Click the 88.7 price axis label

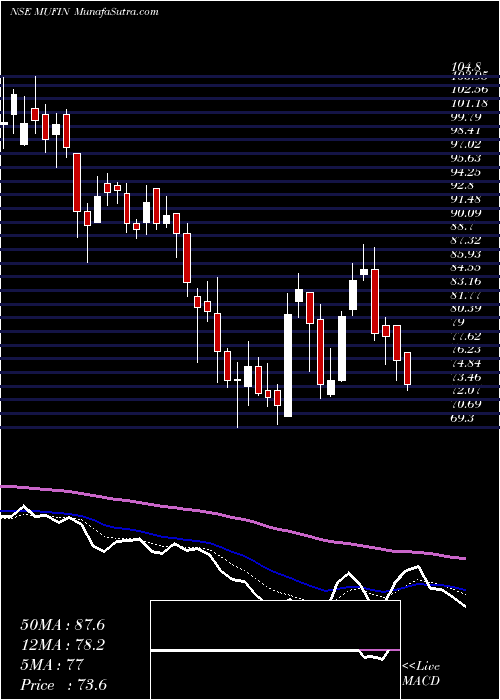pyautogui.click(x=463, y=227)
